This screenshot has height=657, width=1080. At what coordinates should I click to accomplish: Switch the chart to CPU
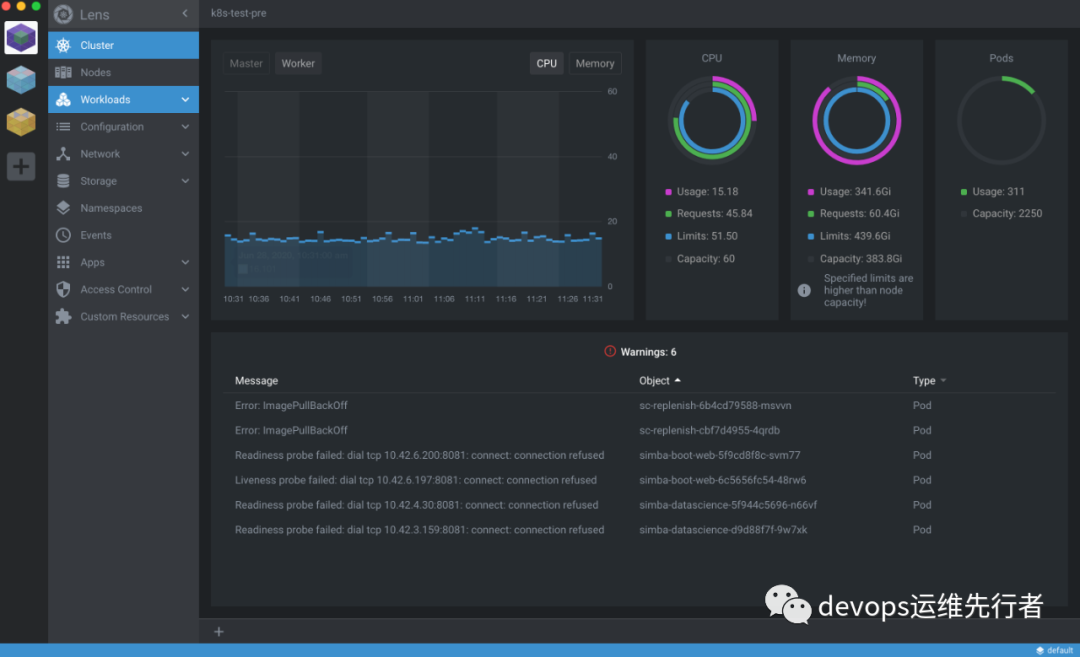546,63
